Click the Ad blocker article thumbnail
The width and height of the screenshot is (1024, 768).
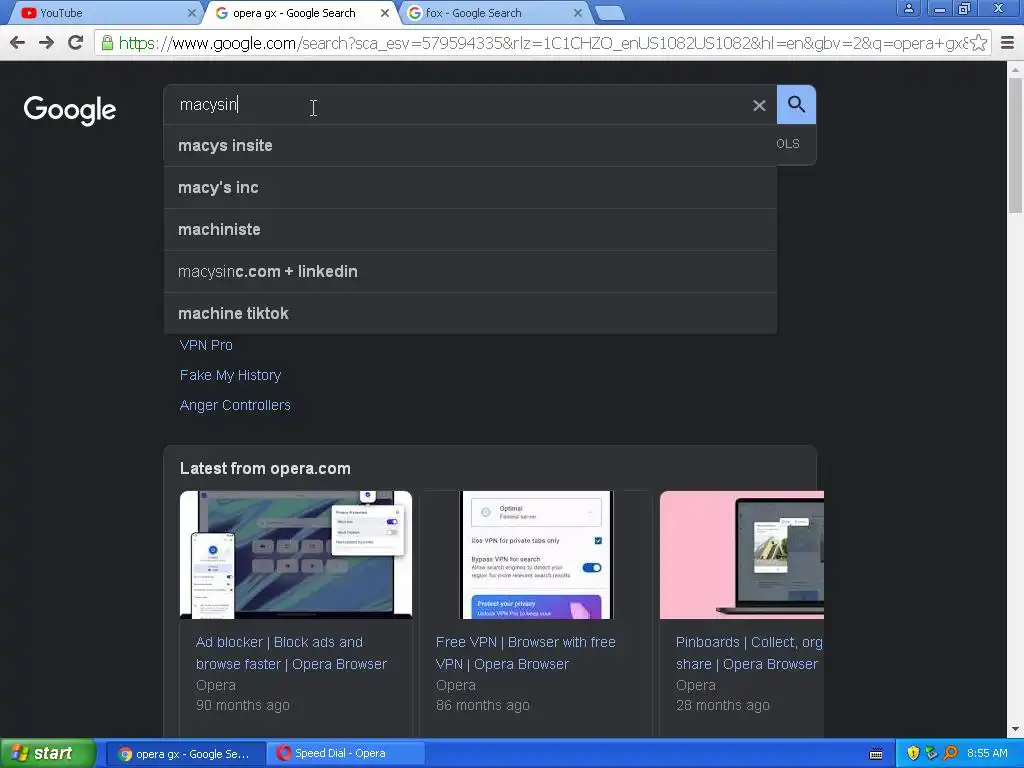click(296, 554)
